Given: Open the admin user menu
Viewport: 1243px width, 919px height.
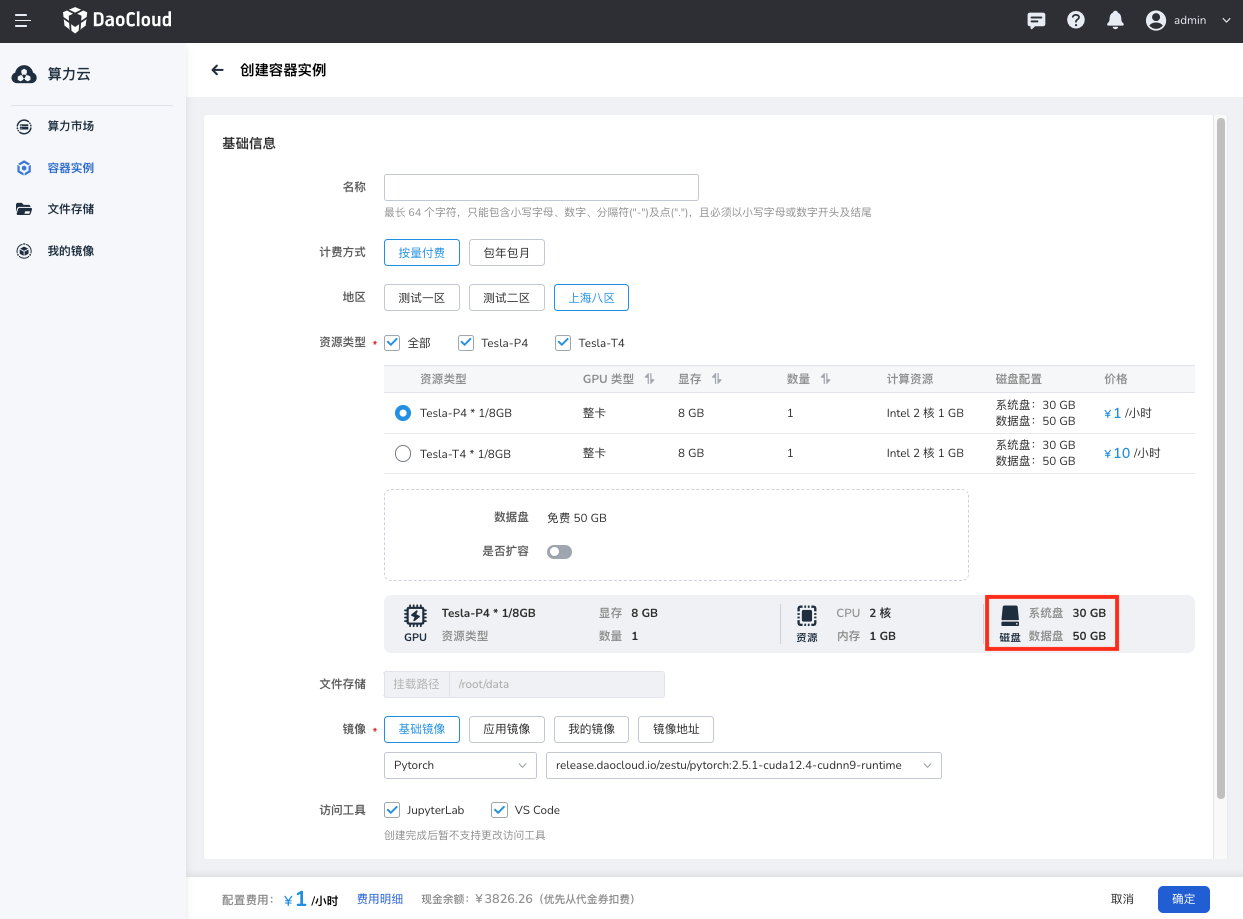Looking at the screenshot, I should point(1188,20).
